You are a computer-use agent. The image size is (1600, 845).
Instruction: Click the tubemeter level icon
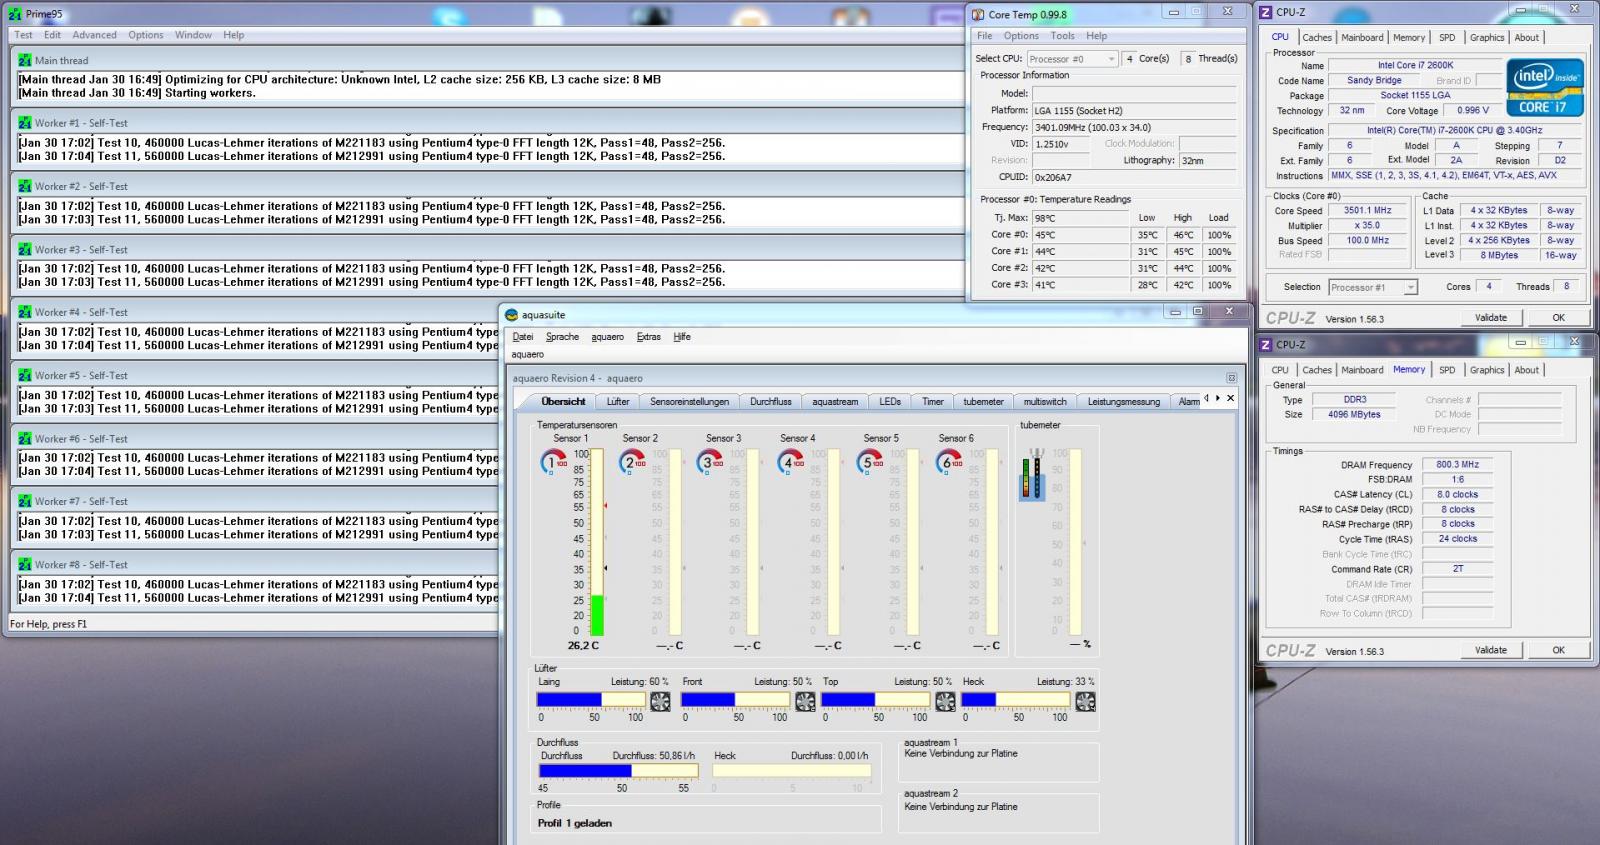click(1031, 474)
